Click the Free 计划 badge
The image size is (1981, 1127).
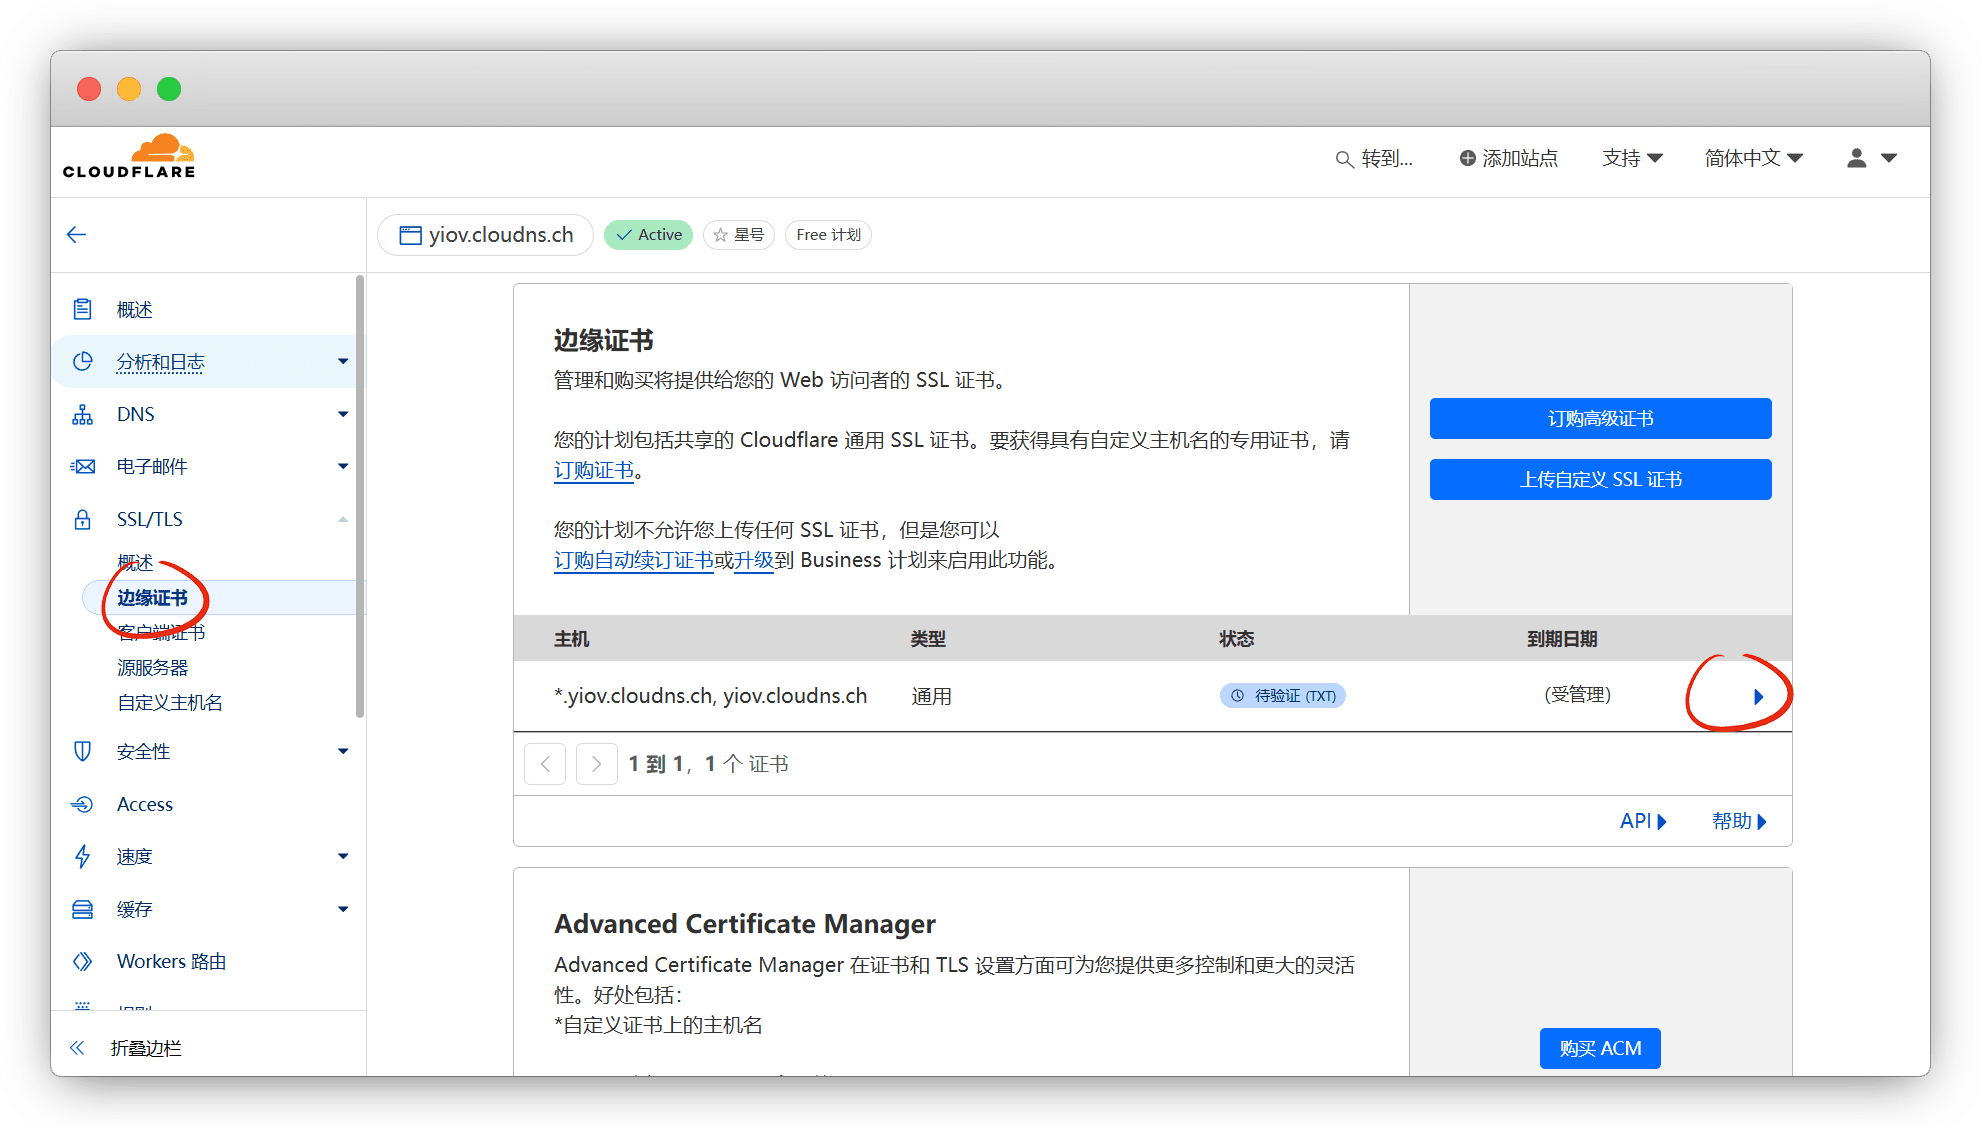tap(828, 235)
